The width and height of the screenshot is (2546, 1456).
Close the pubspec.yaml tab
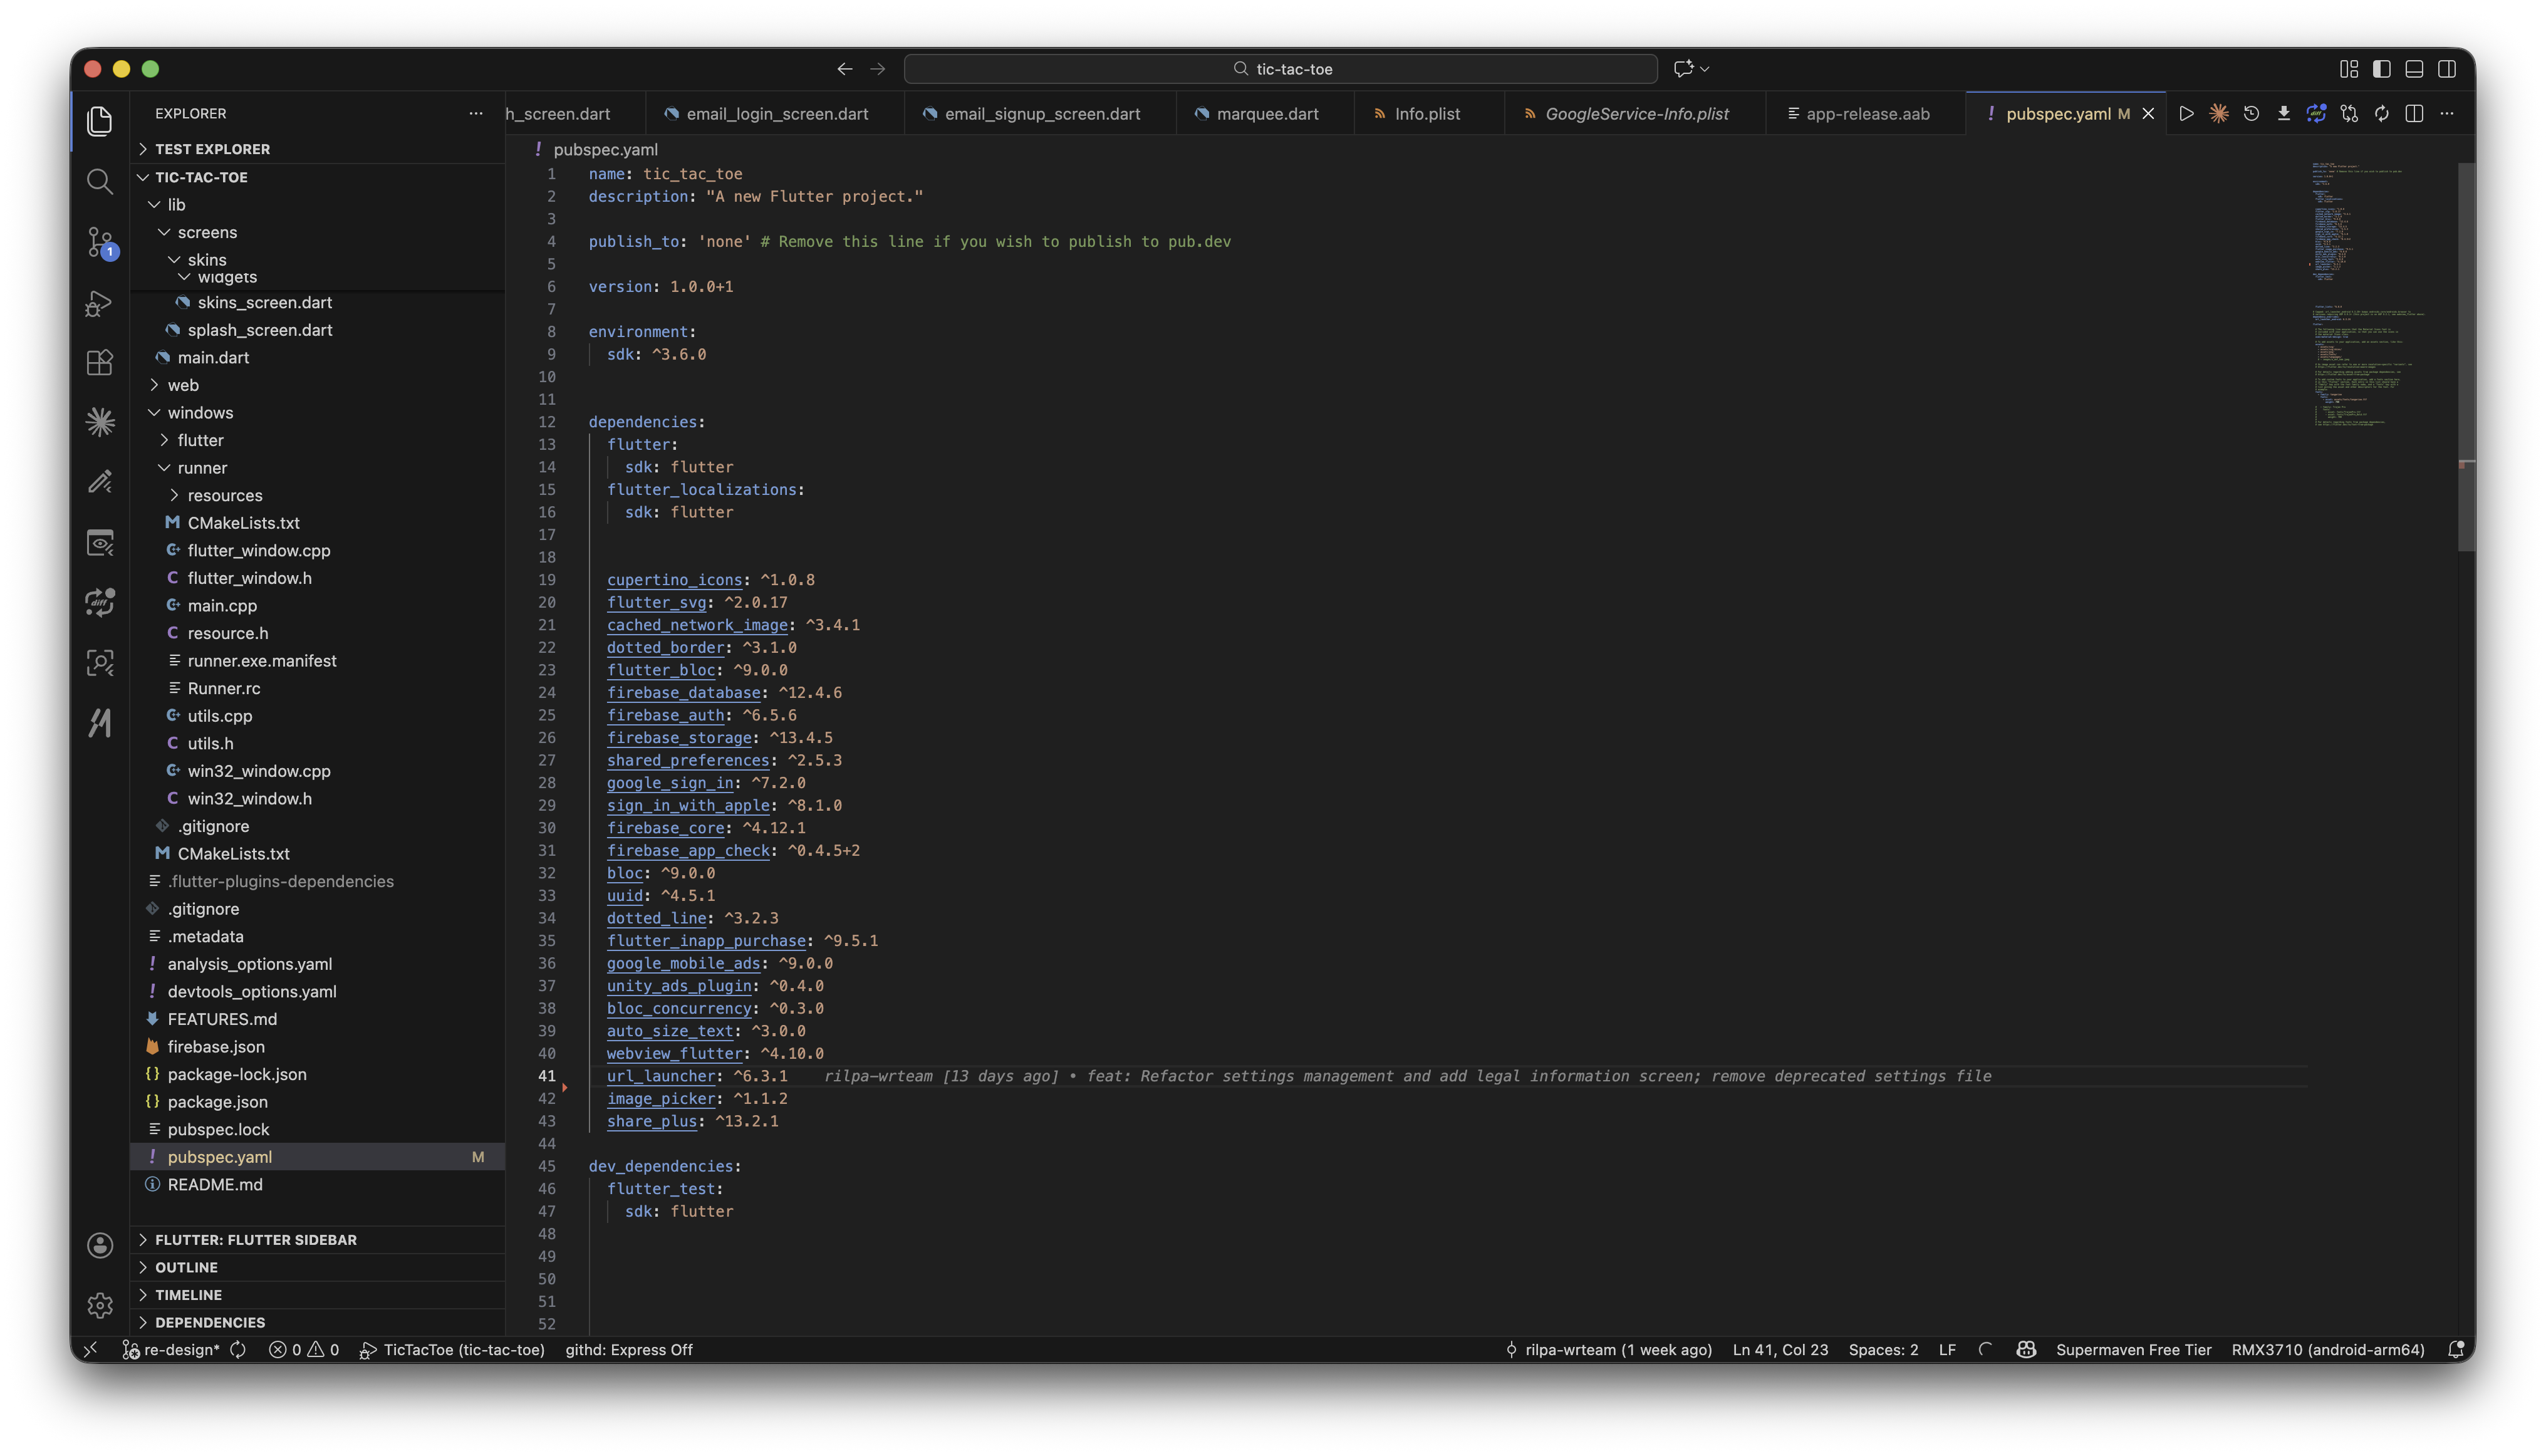tap(2148, 114)
